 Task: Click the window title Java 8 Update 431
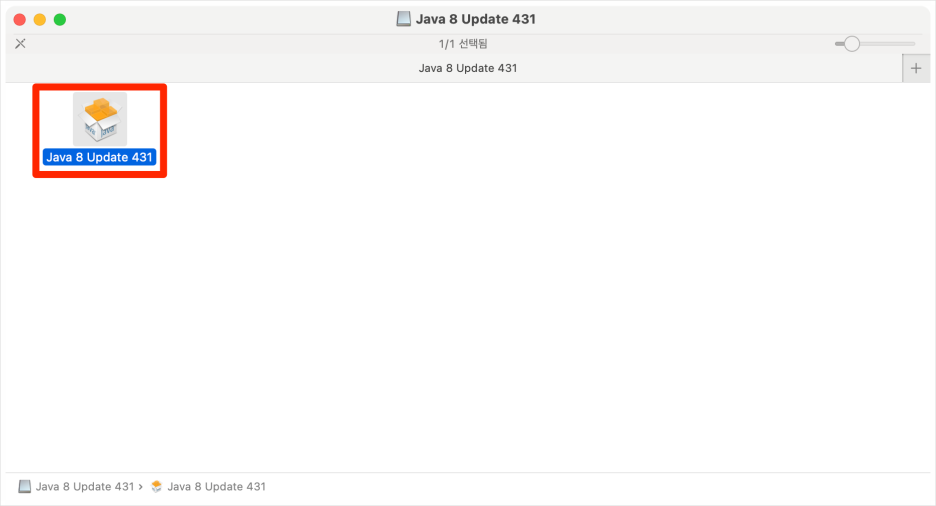476,19
